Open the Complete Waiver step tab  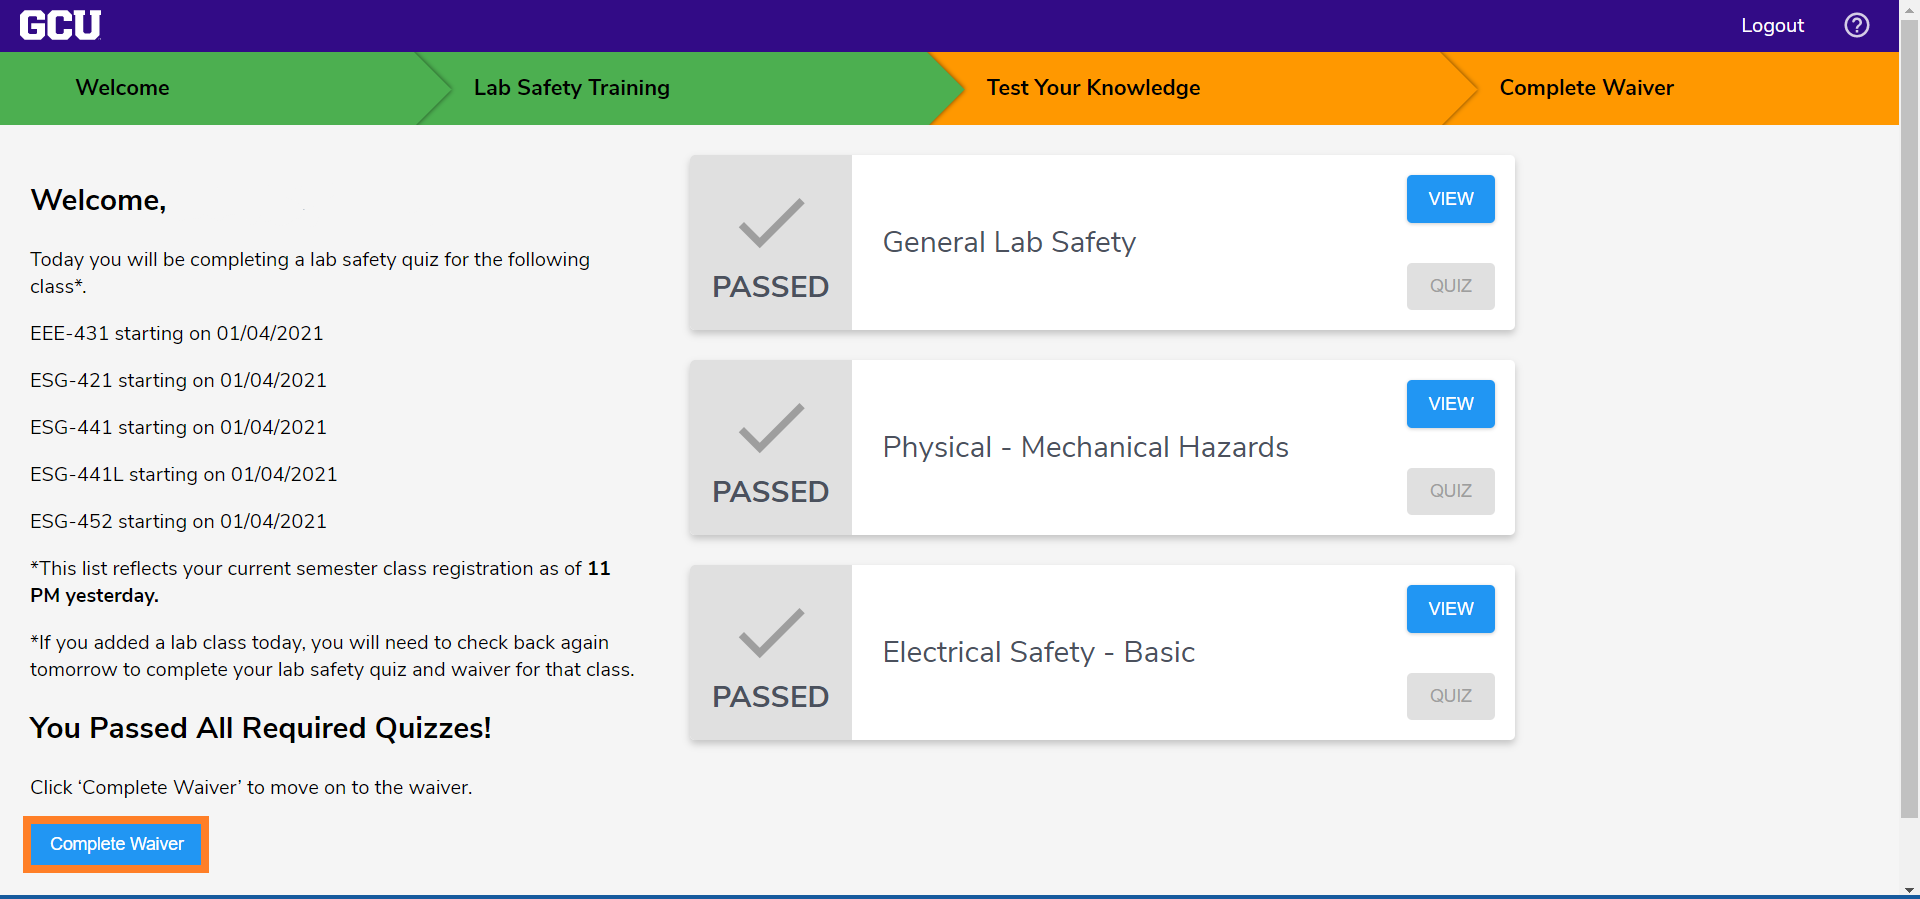1586,88
